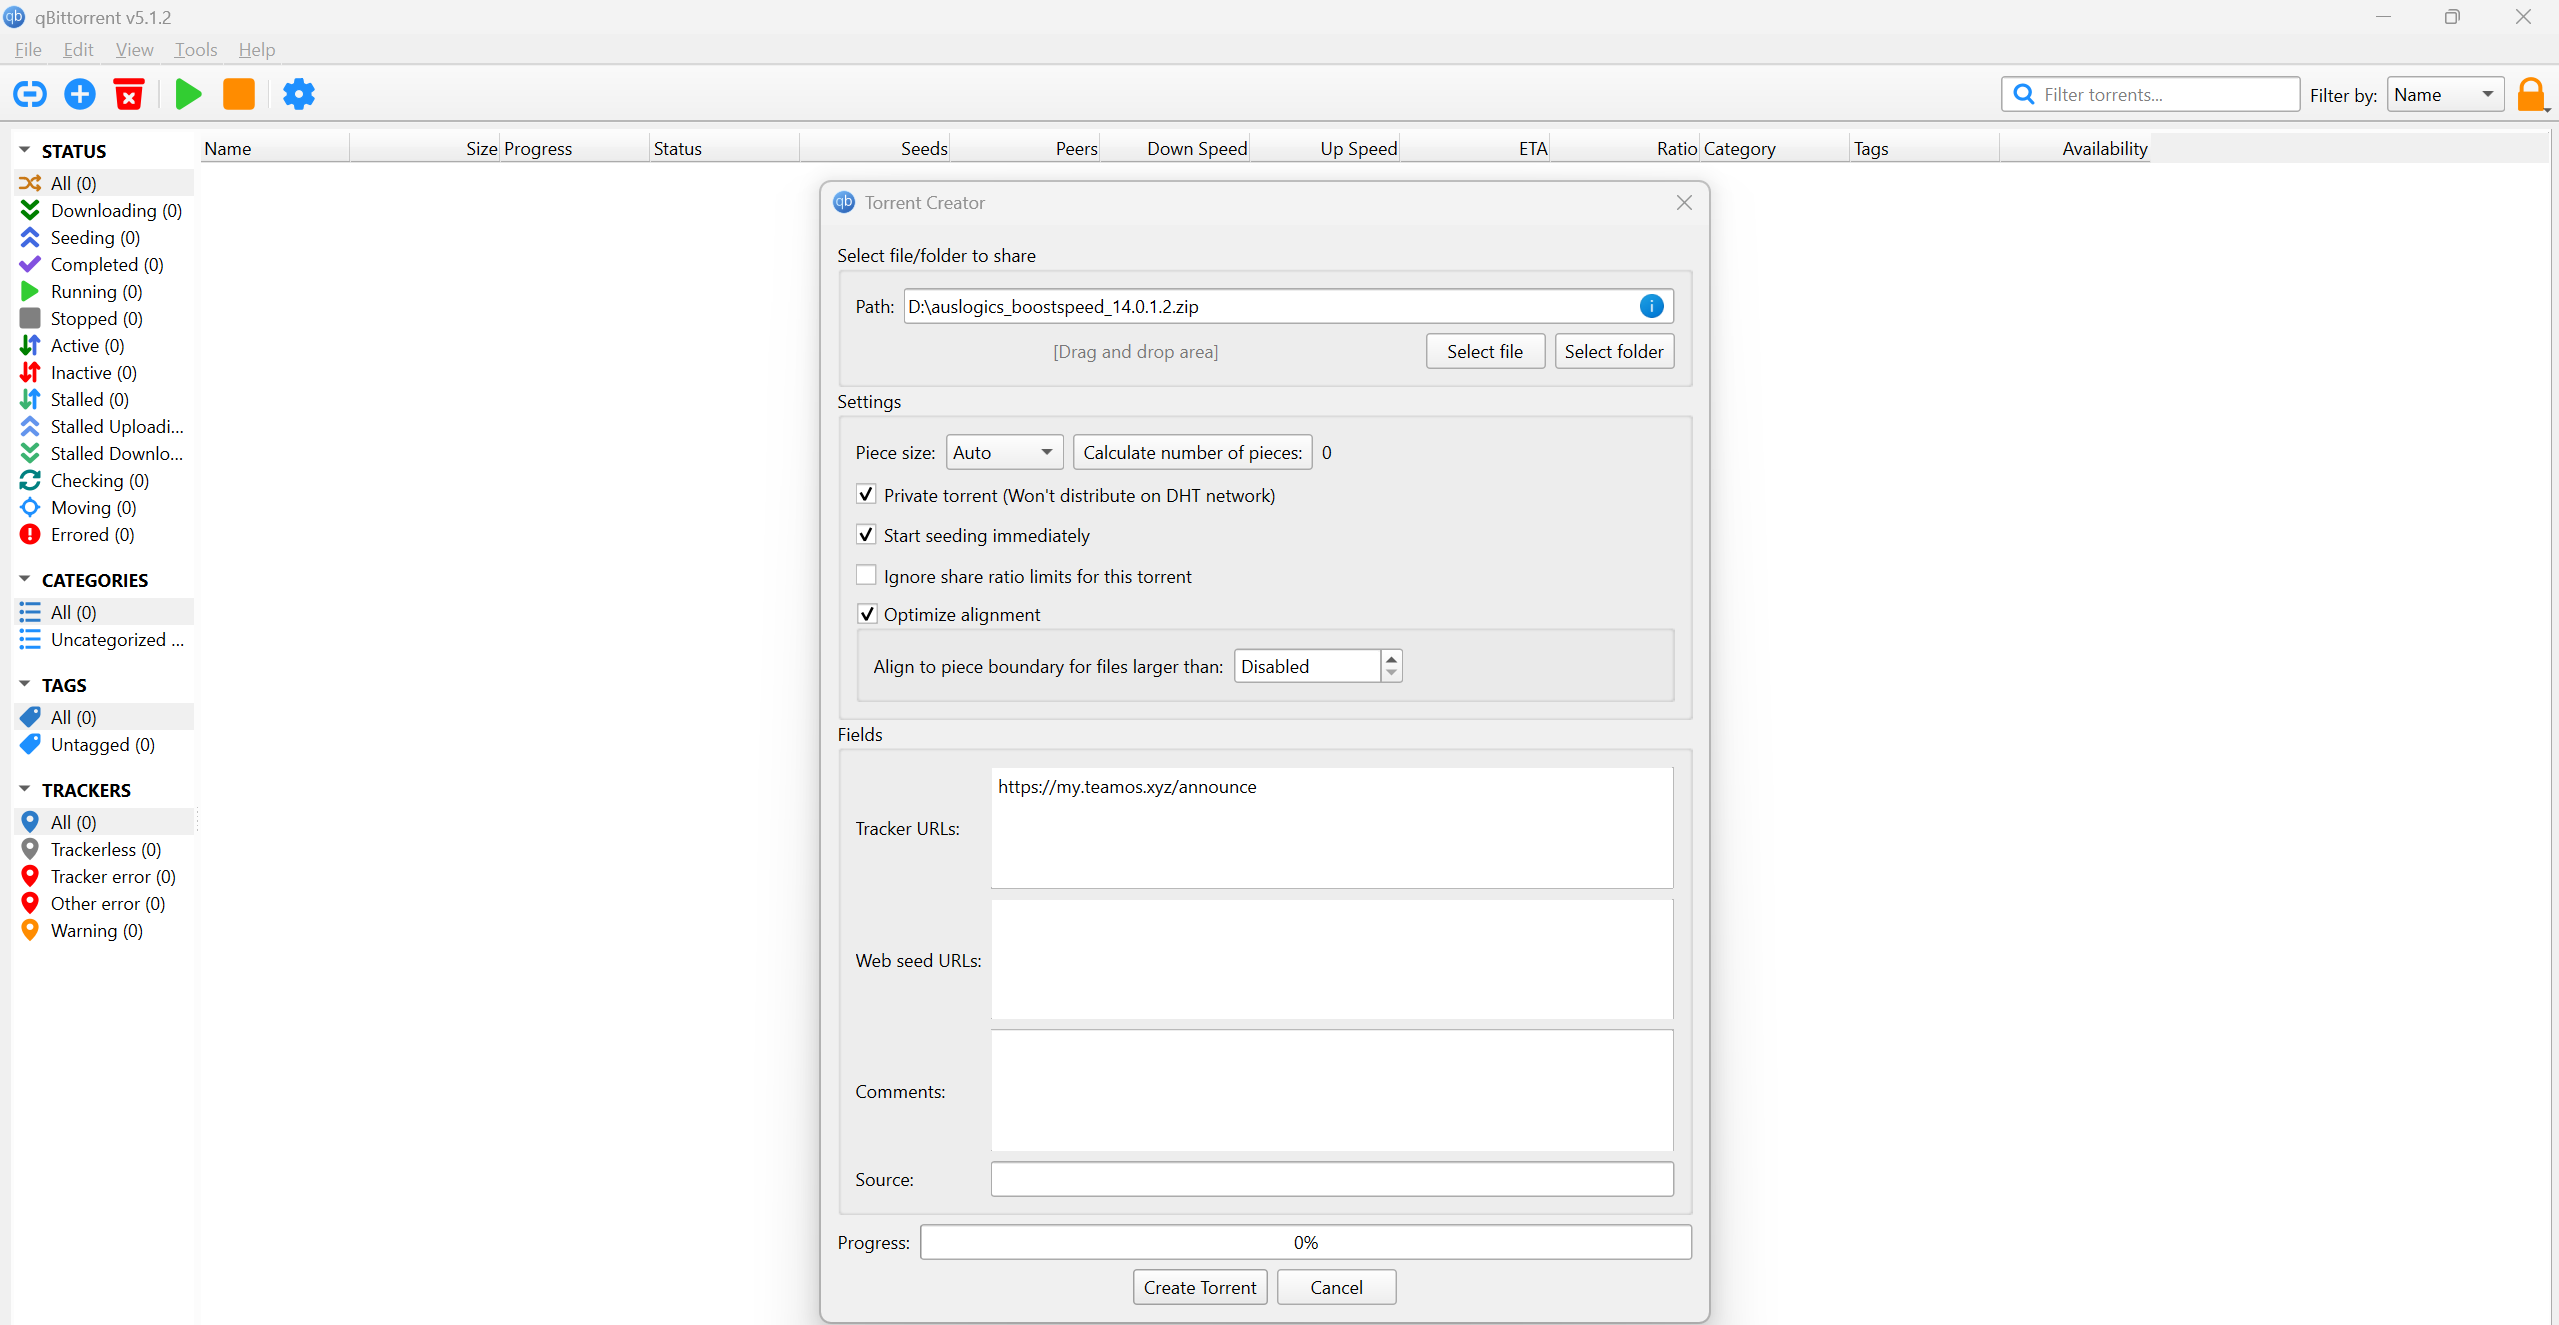Open the Tools menu

195,49
